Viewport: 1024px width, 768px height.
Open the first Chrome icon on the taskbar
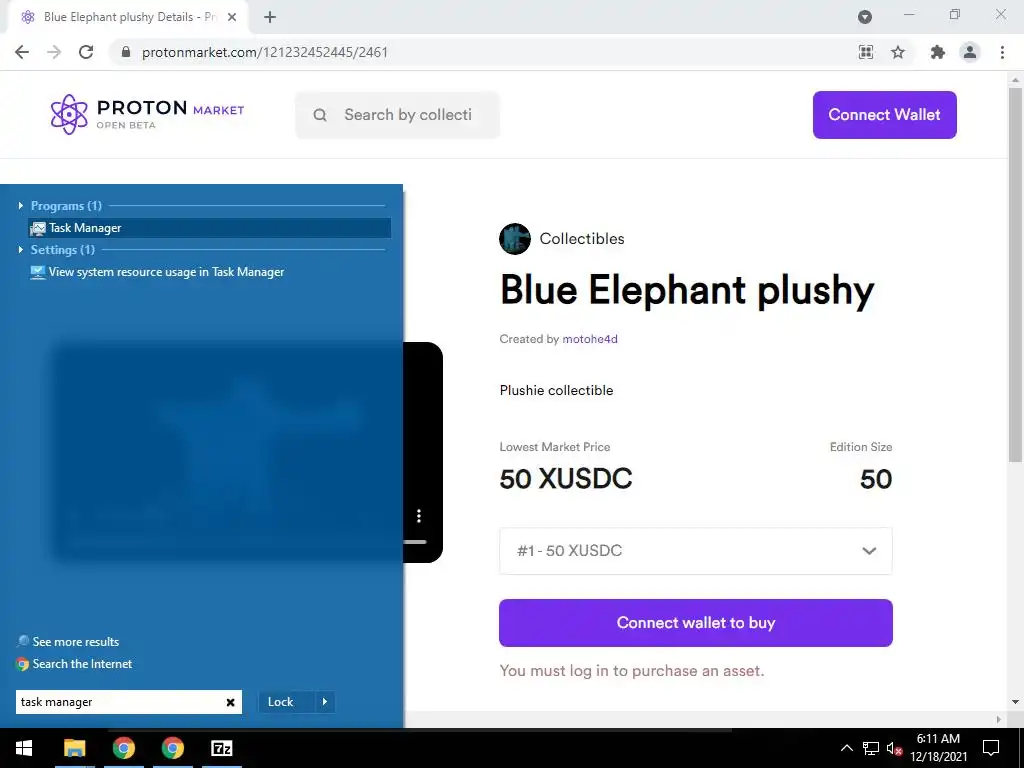click(x=123, y=748)
